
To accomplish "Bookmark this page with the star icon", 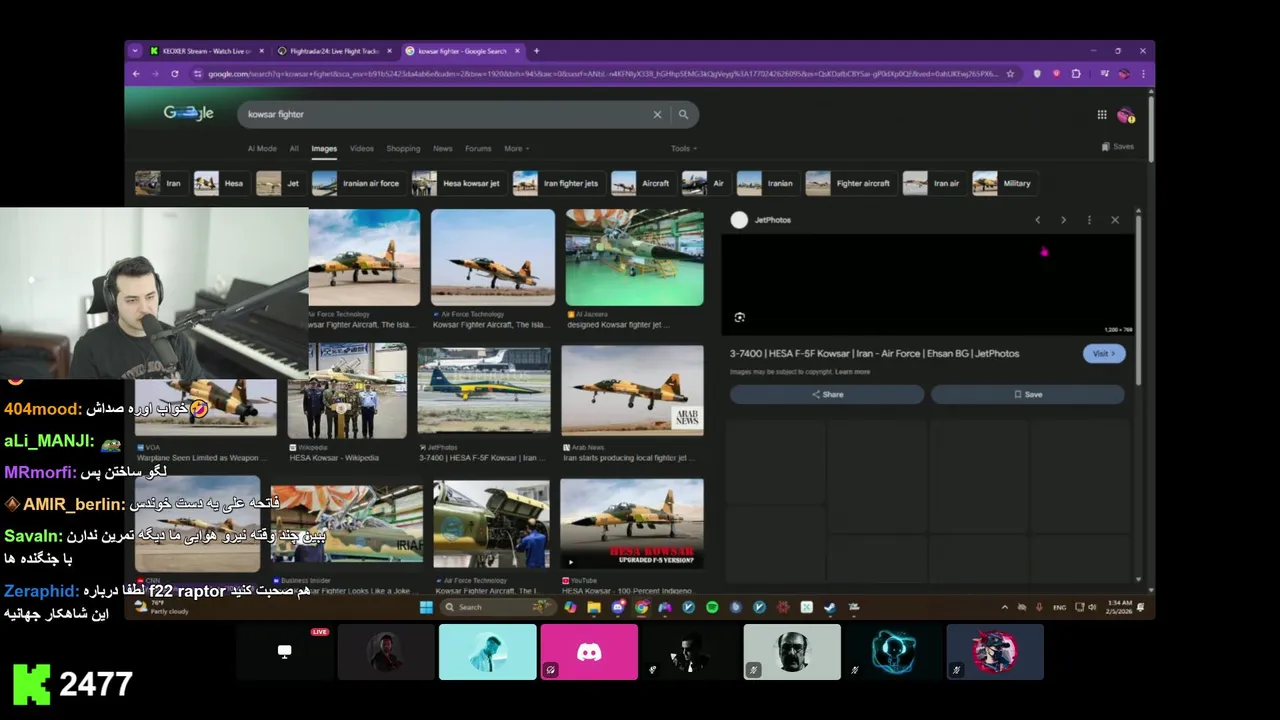I will pyautogui.click(x=1010, y=74).
